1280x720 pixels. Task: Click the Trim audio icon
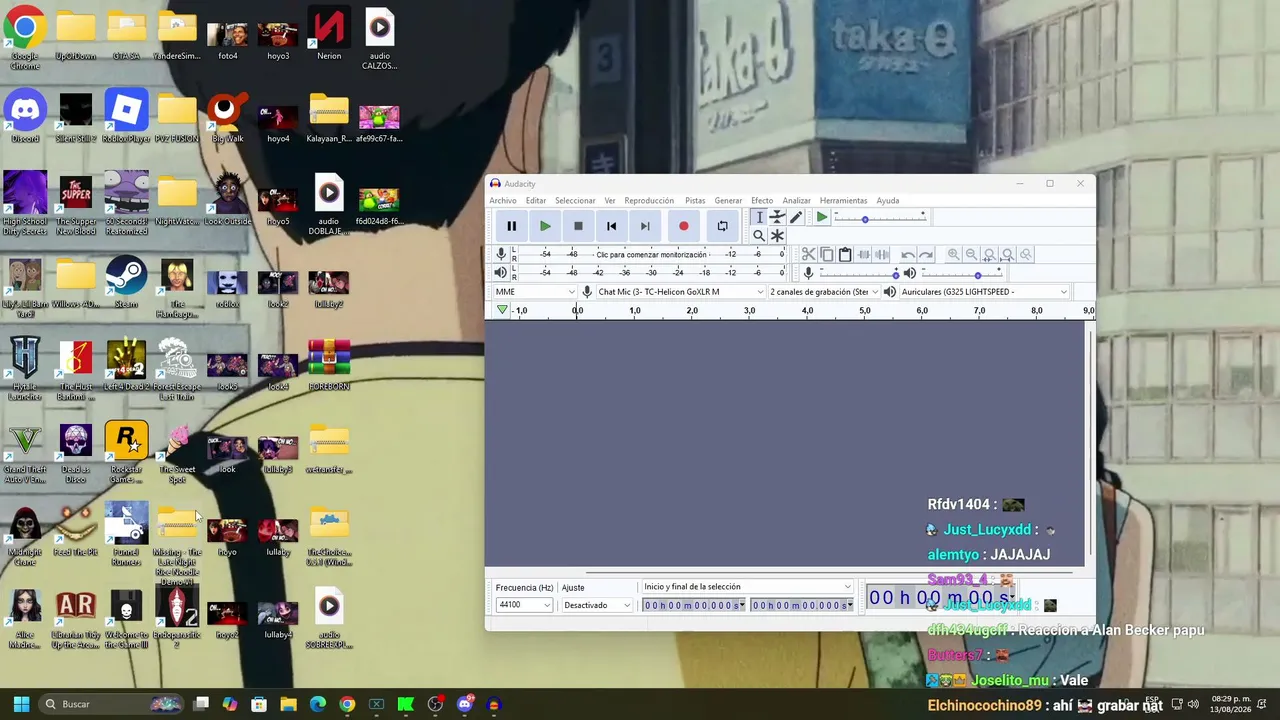(x=864, y=255)
